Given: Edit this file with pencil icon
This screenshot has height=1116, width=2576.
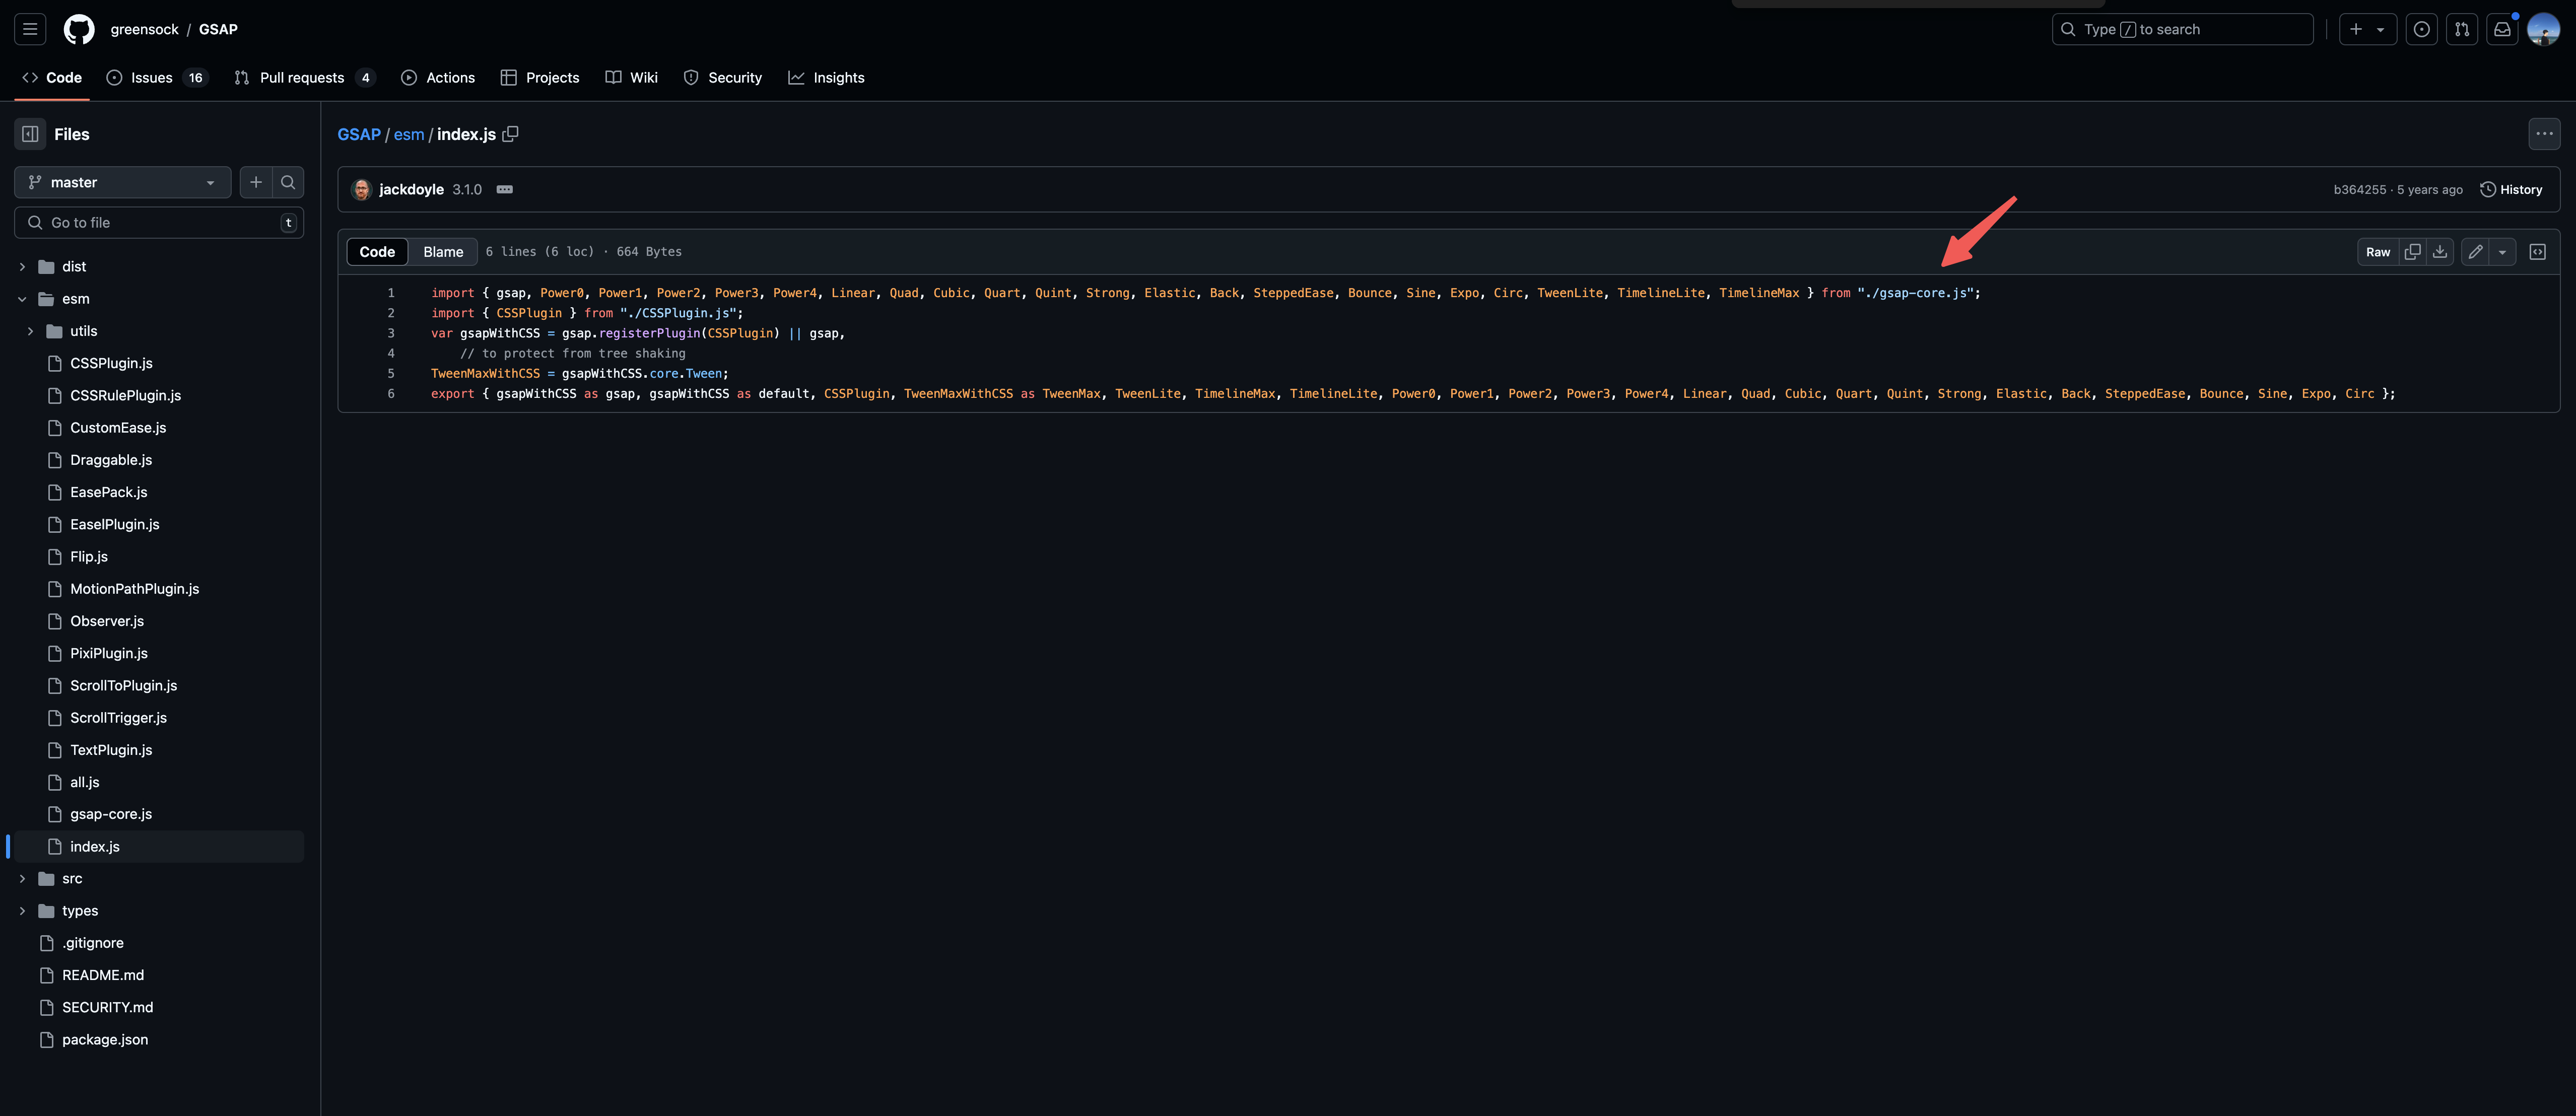Looking at the screenshot, I should coord(2475,252).
